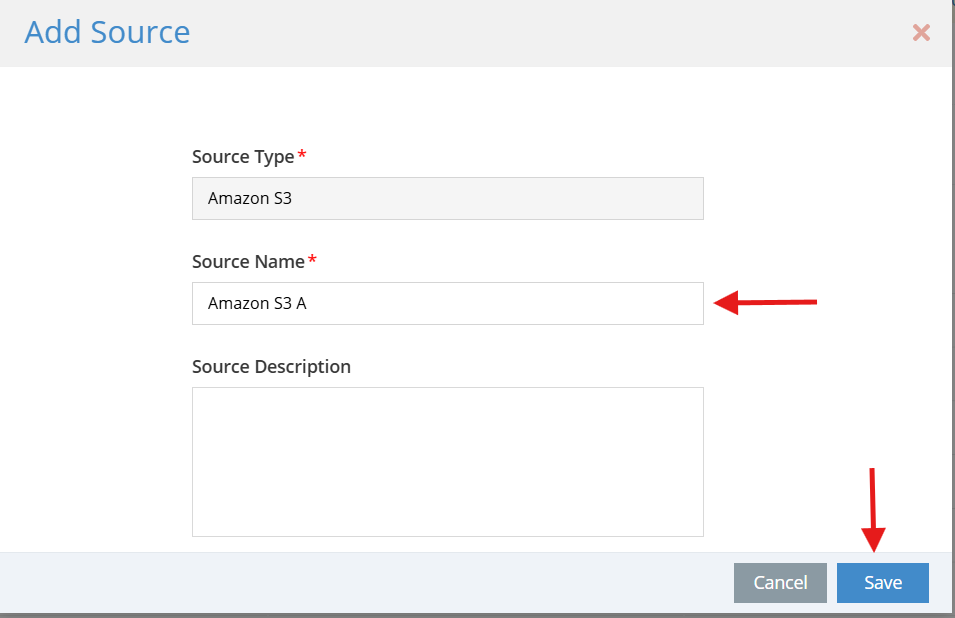
Task: Click the Source Description label
Action: pyautogui.click(x=271, y=367)
